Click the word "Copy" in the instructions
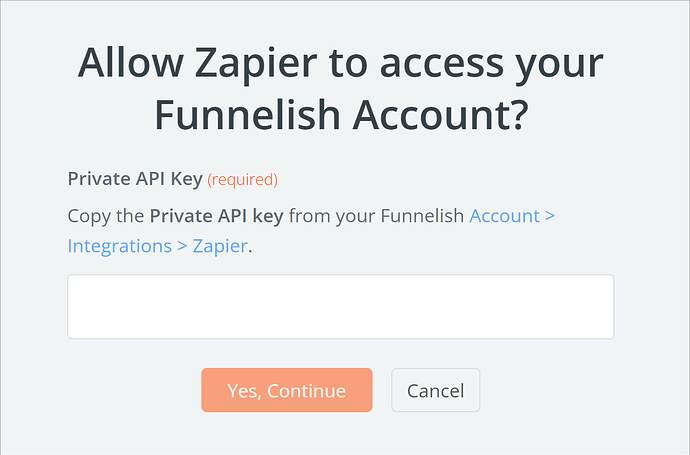Screen dimensions: 690x455 click(89, 215)
